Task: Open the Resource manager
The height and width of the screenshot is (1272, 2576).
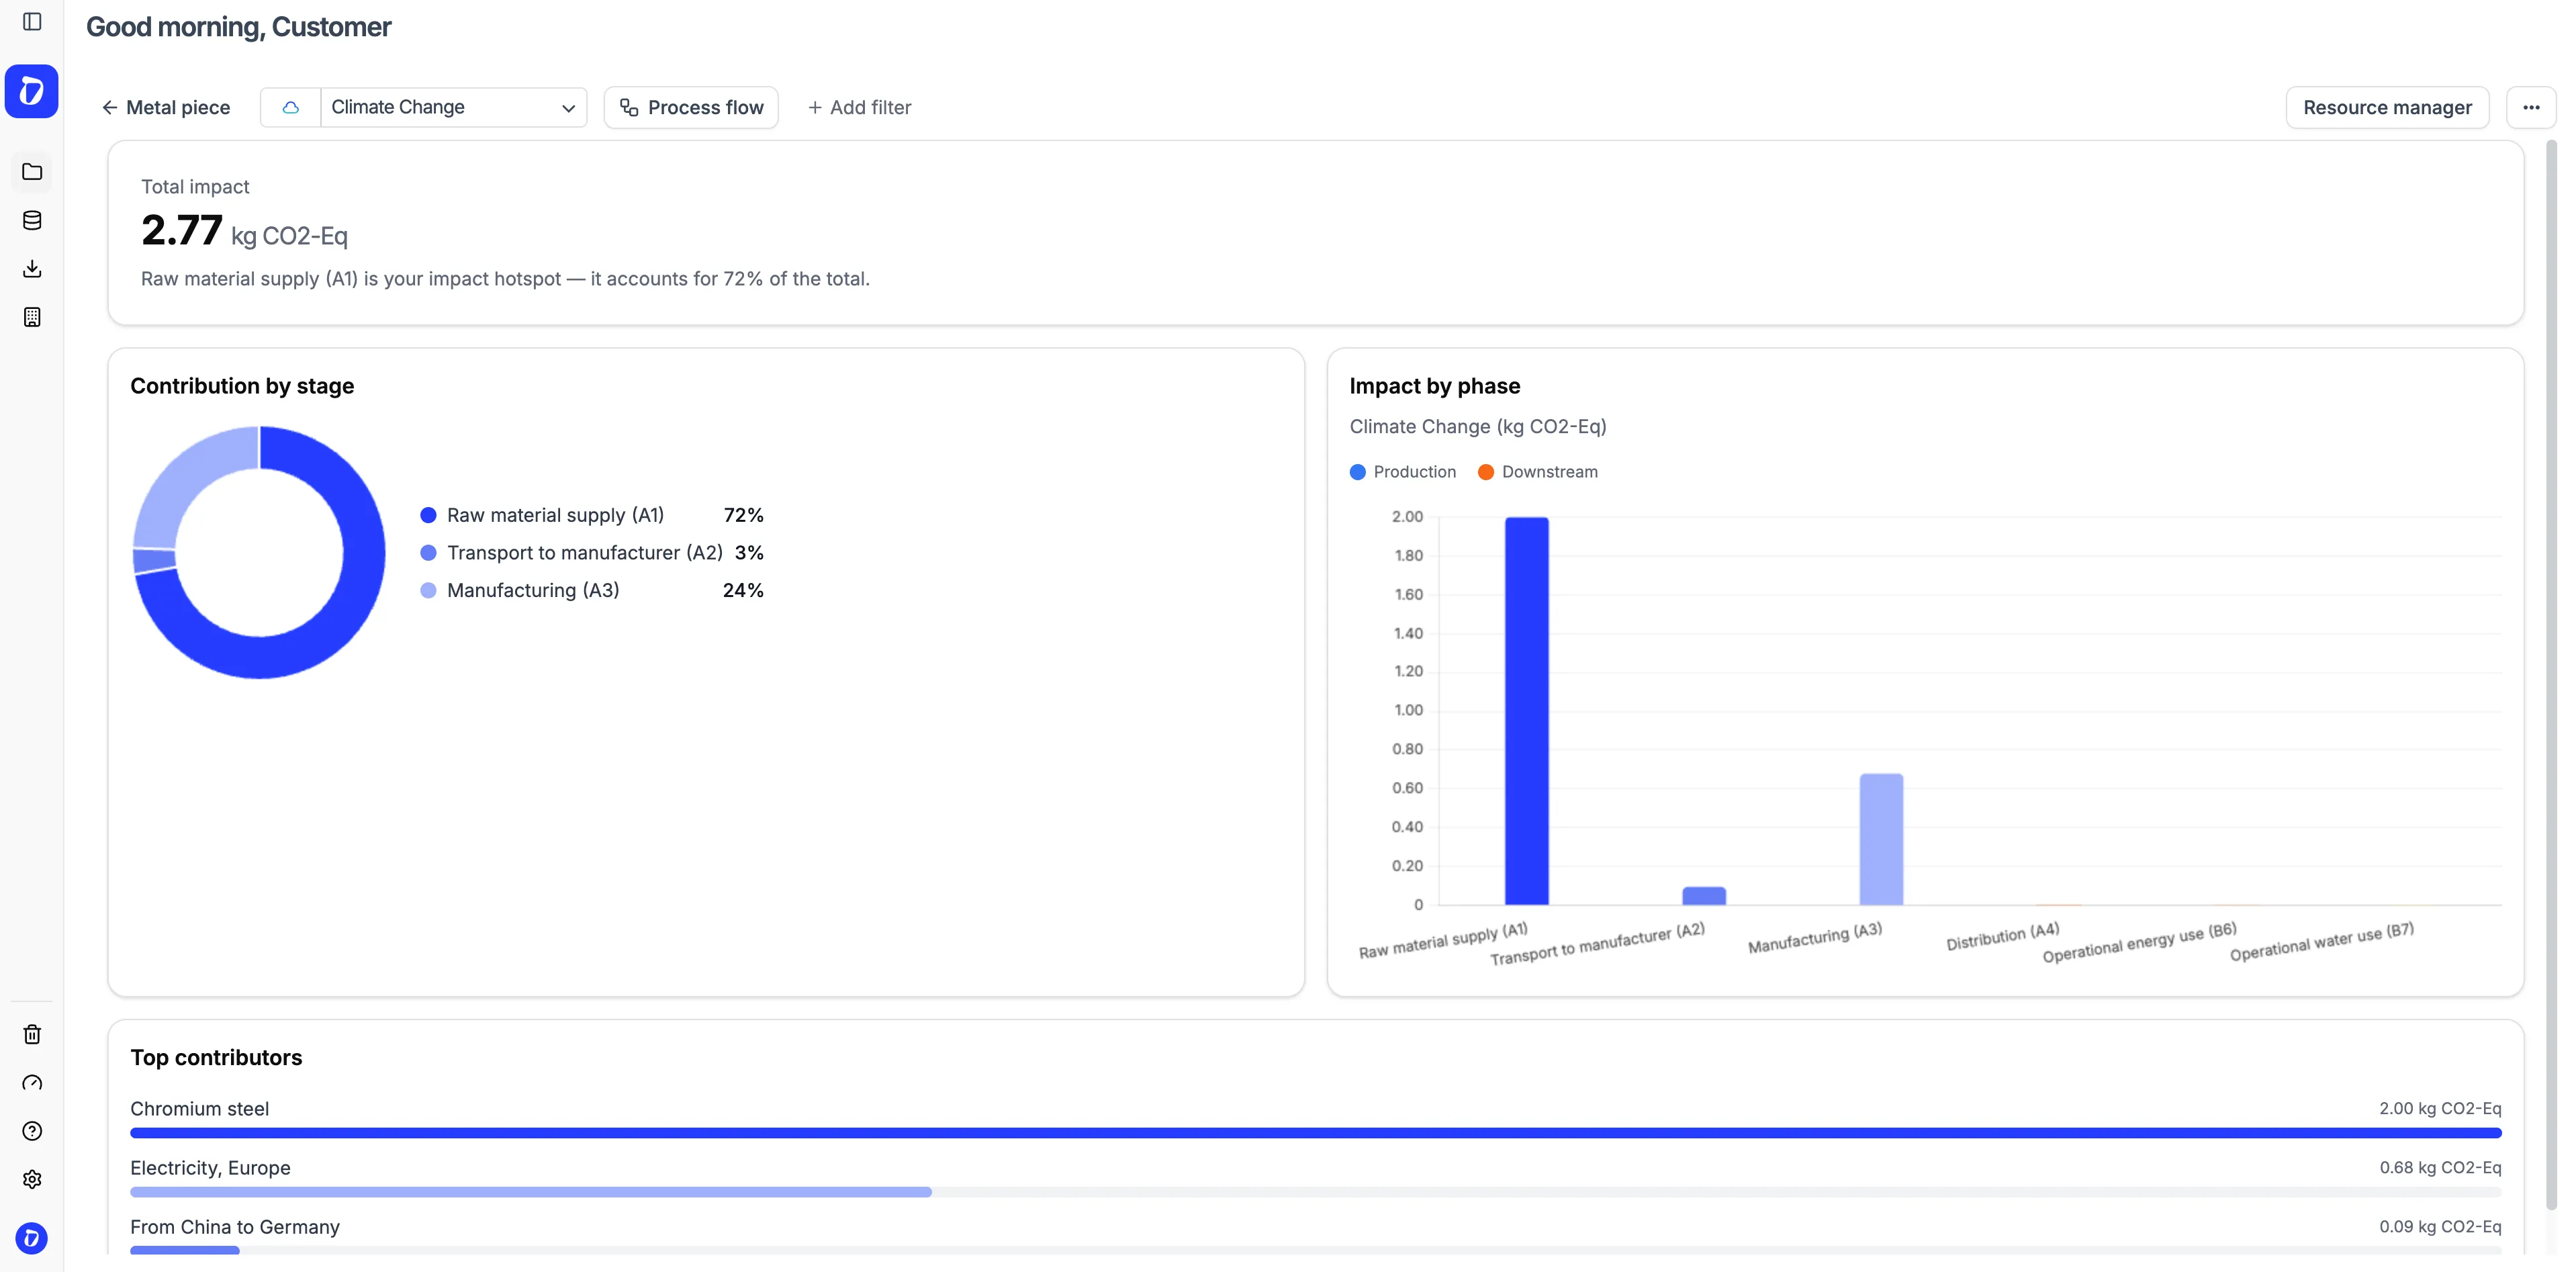Action: tap(2388, 107)
